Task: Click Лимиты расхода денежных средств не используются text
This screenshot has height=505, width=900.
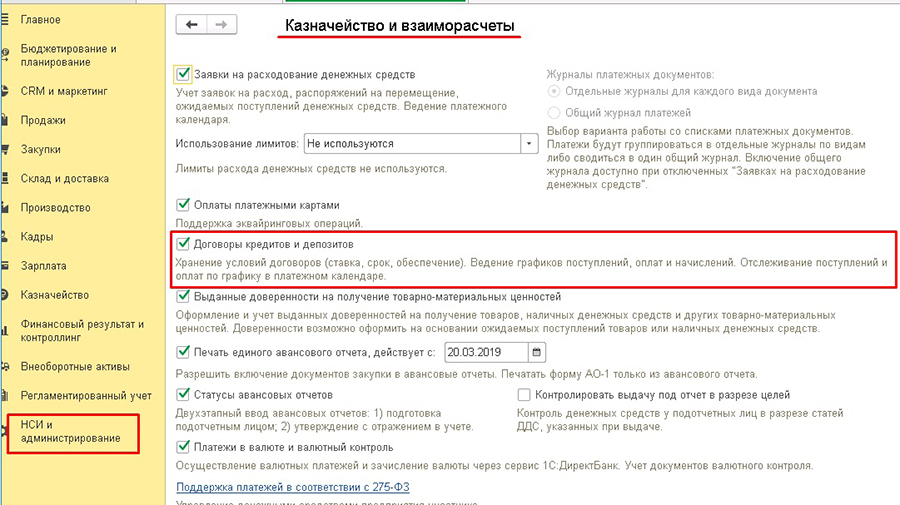Action: [311, 169]
